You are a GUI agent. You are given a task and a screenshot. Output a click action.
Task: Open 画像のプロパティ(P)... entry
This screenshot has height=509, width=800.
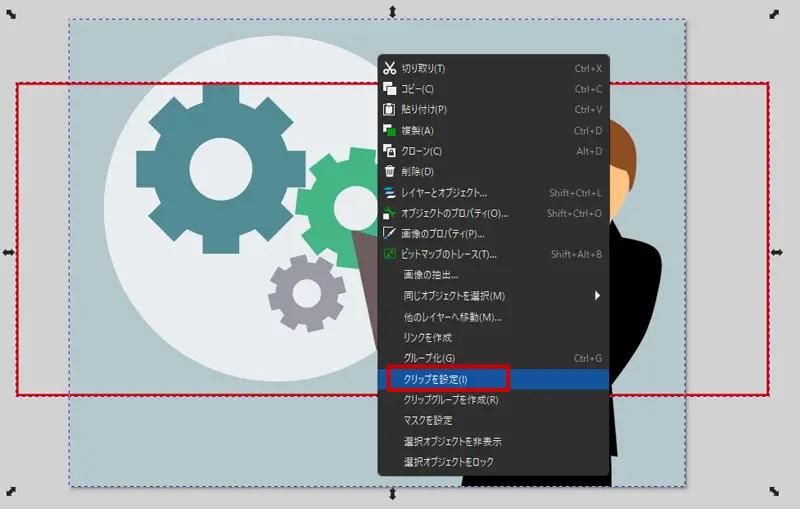pos(493,234)
